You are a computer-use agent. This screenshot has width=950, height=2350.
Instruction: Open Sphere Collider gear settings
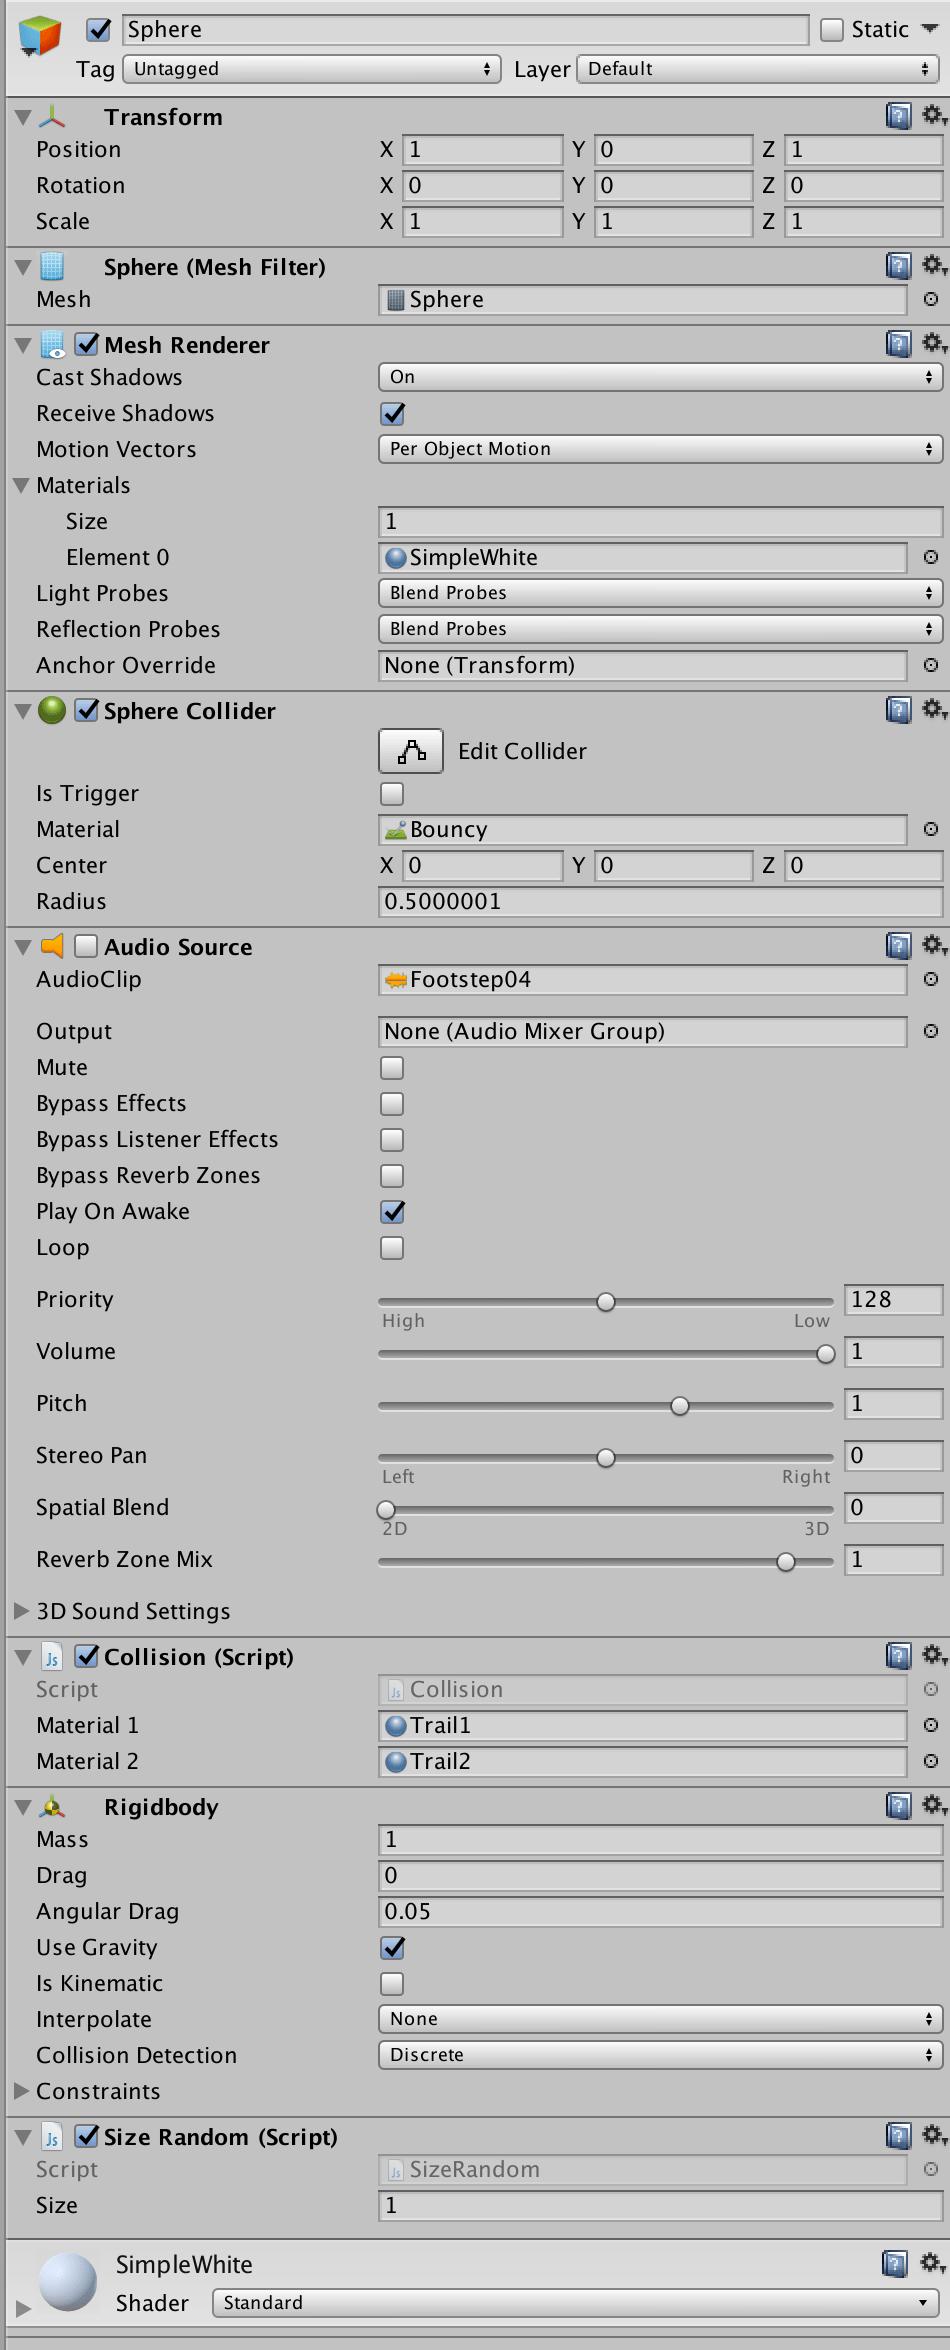click(934, 709)
